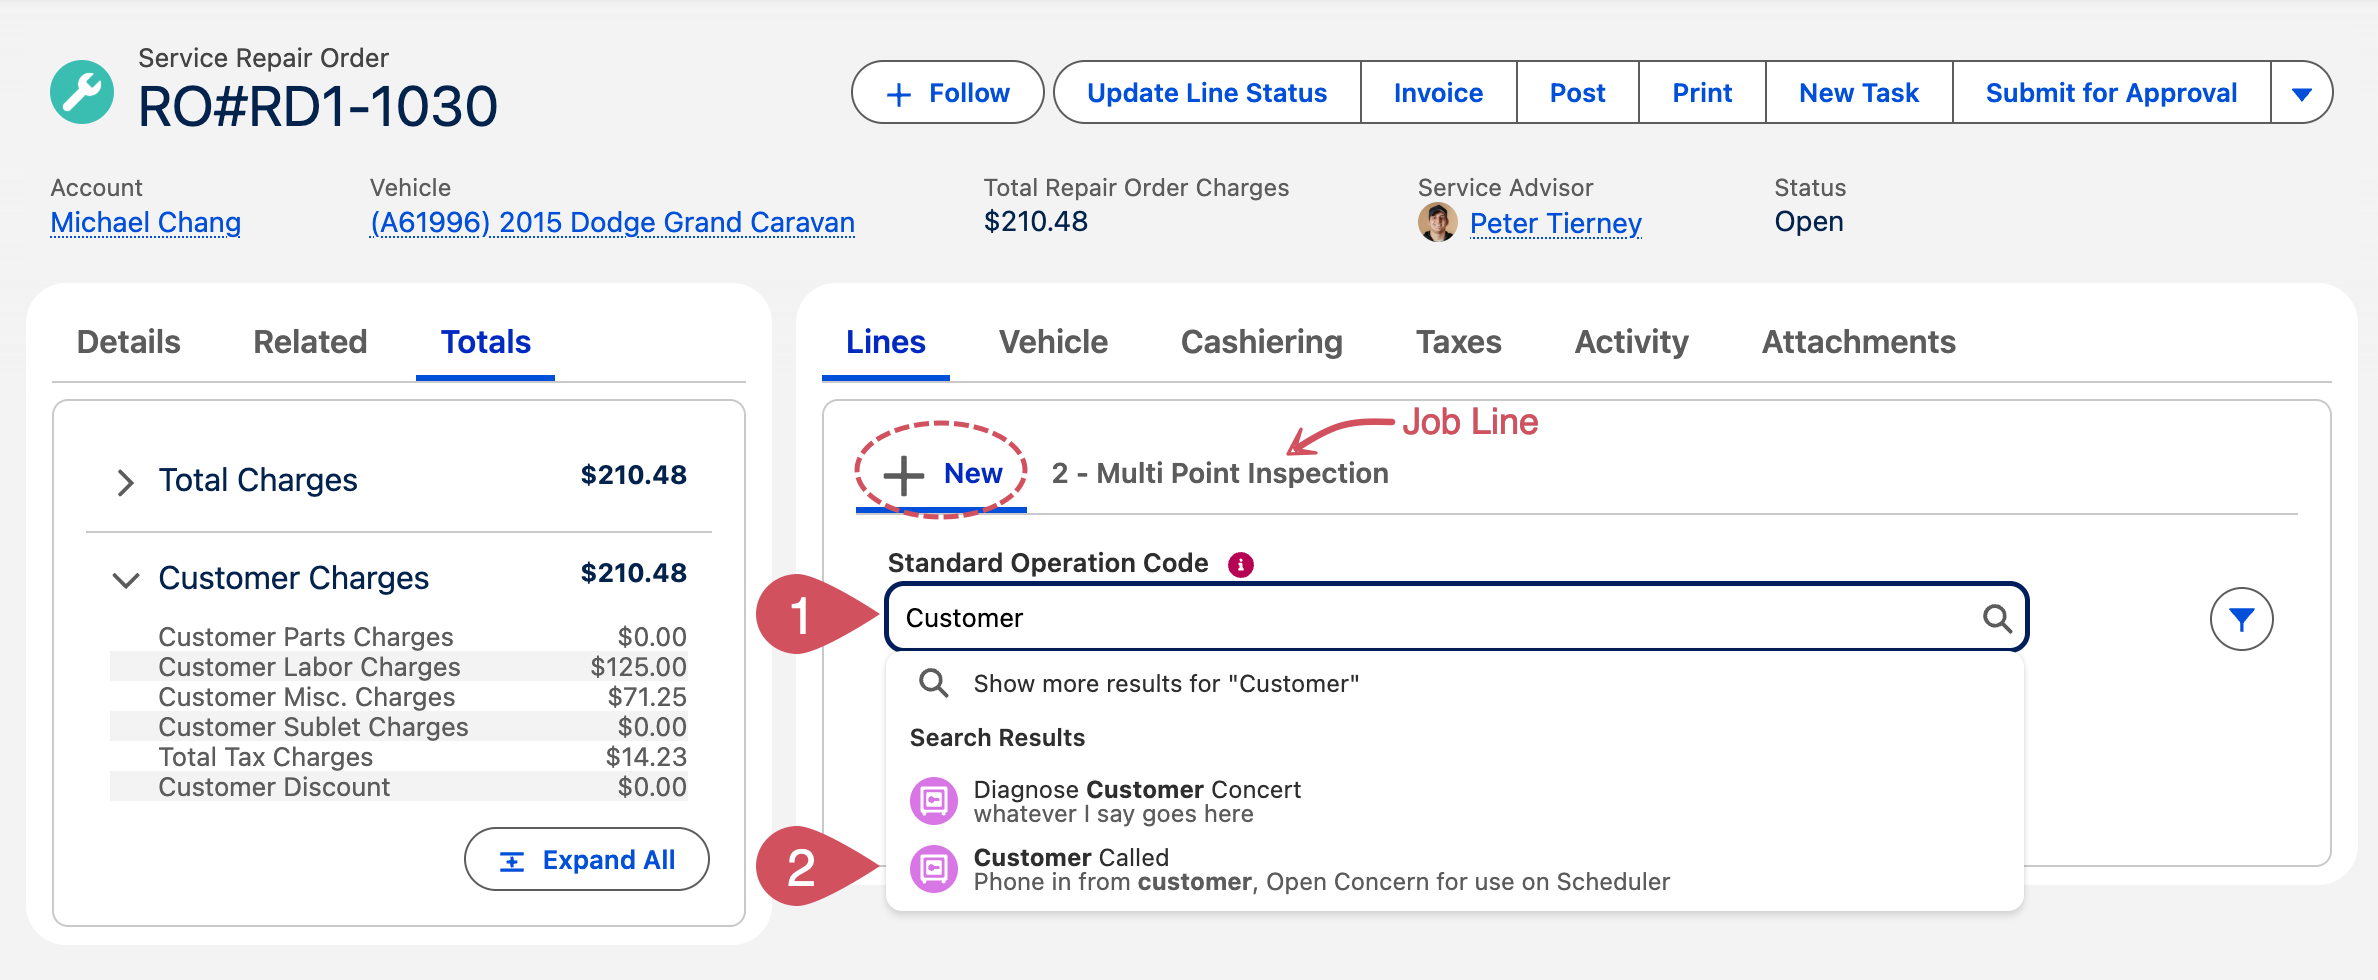Click the Invoice button
This screenshot has height=980, width=2378.
click(x=1438, y=93)
